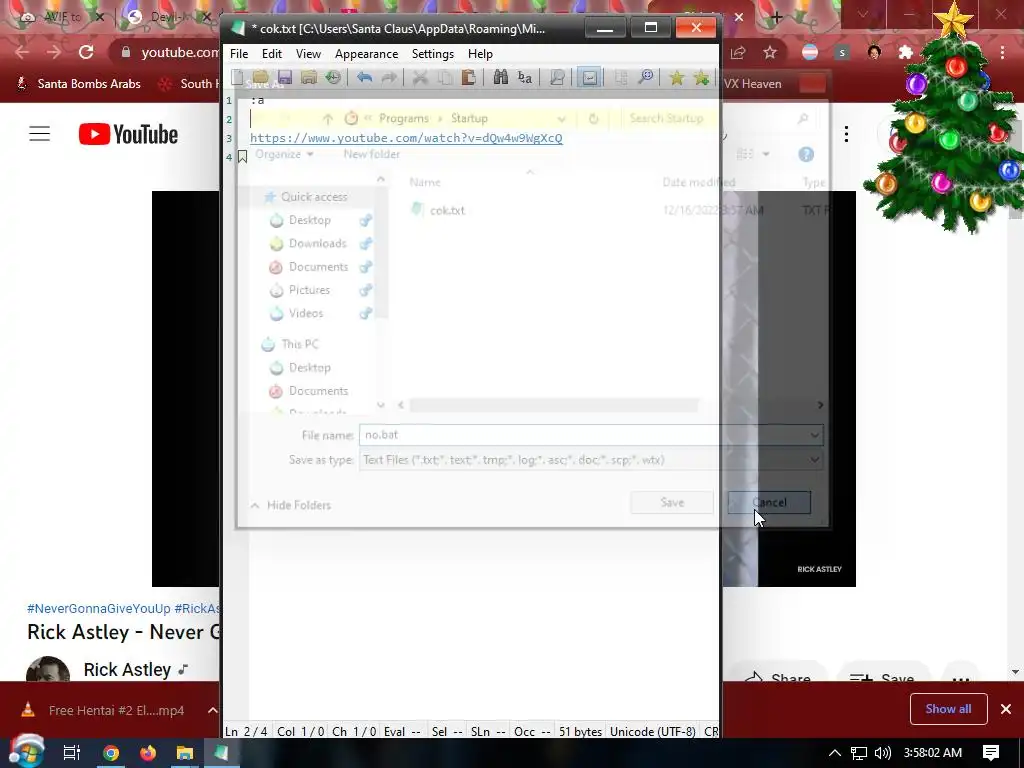The width and height of the screenshot is (1024, 768).
Task: Click the Cancel button in Save As dialog
Action: point(769,502)
